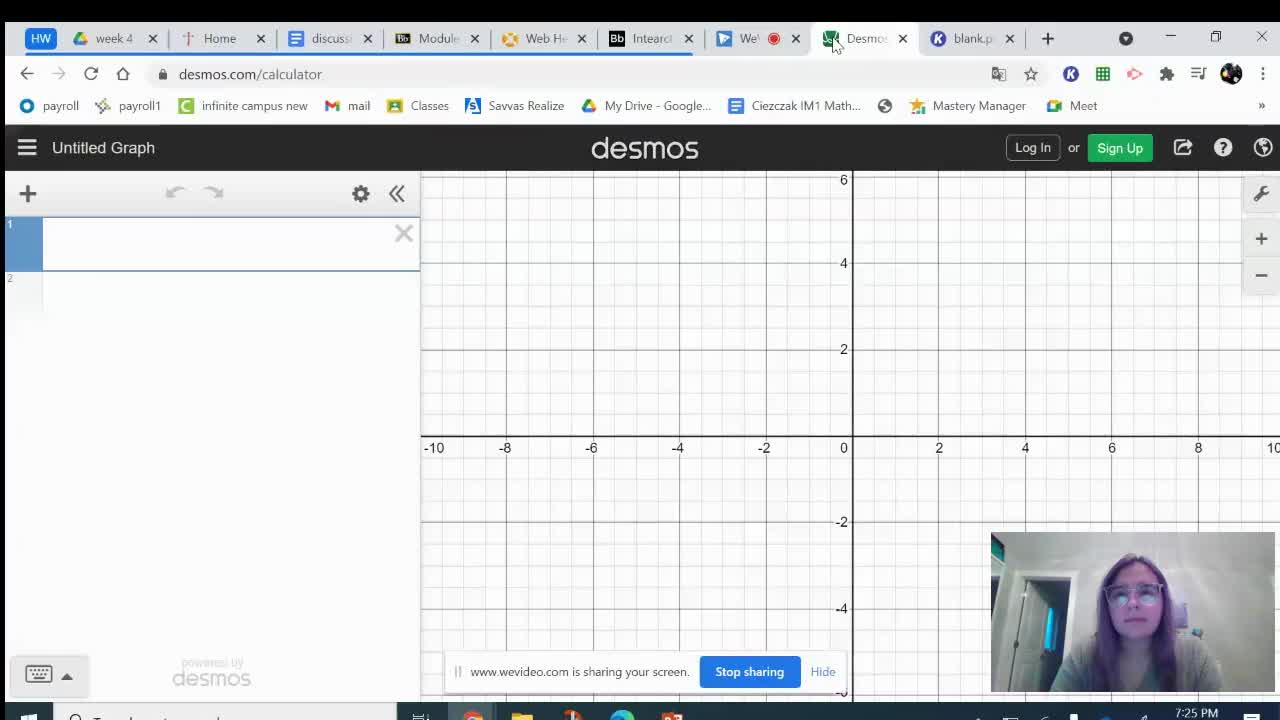
Task: Switch to the Web He tab
Action: coord(545,38)
